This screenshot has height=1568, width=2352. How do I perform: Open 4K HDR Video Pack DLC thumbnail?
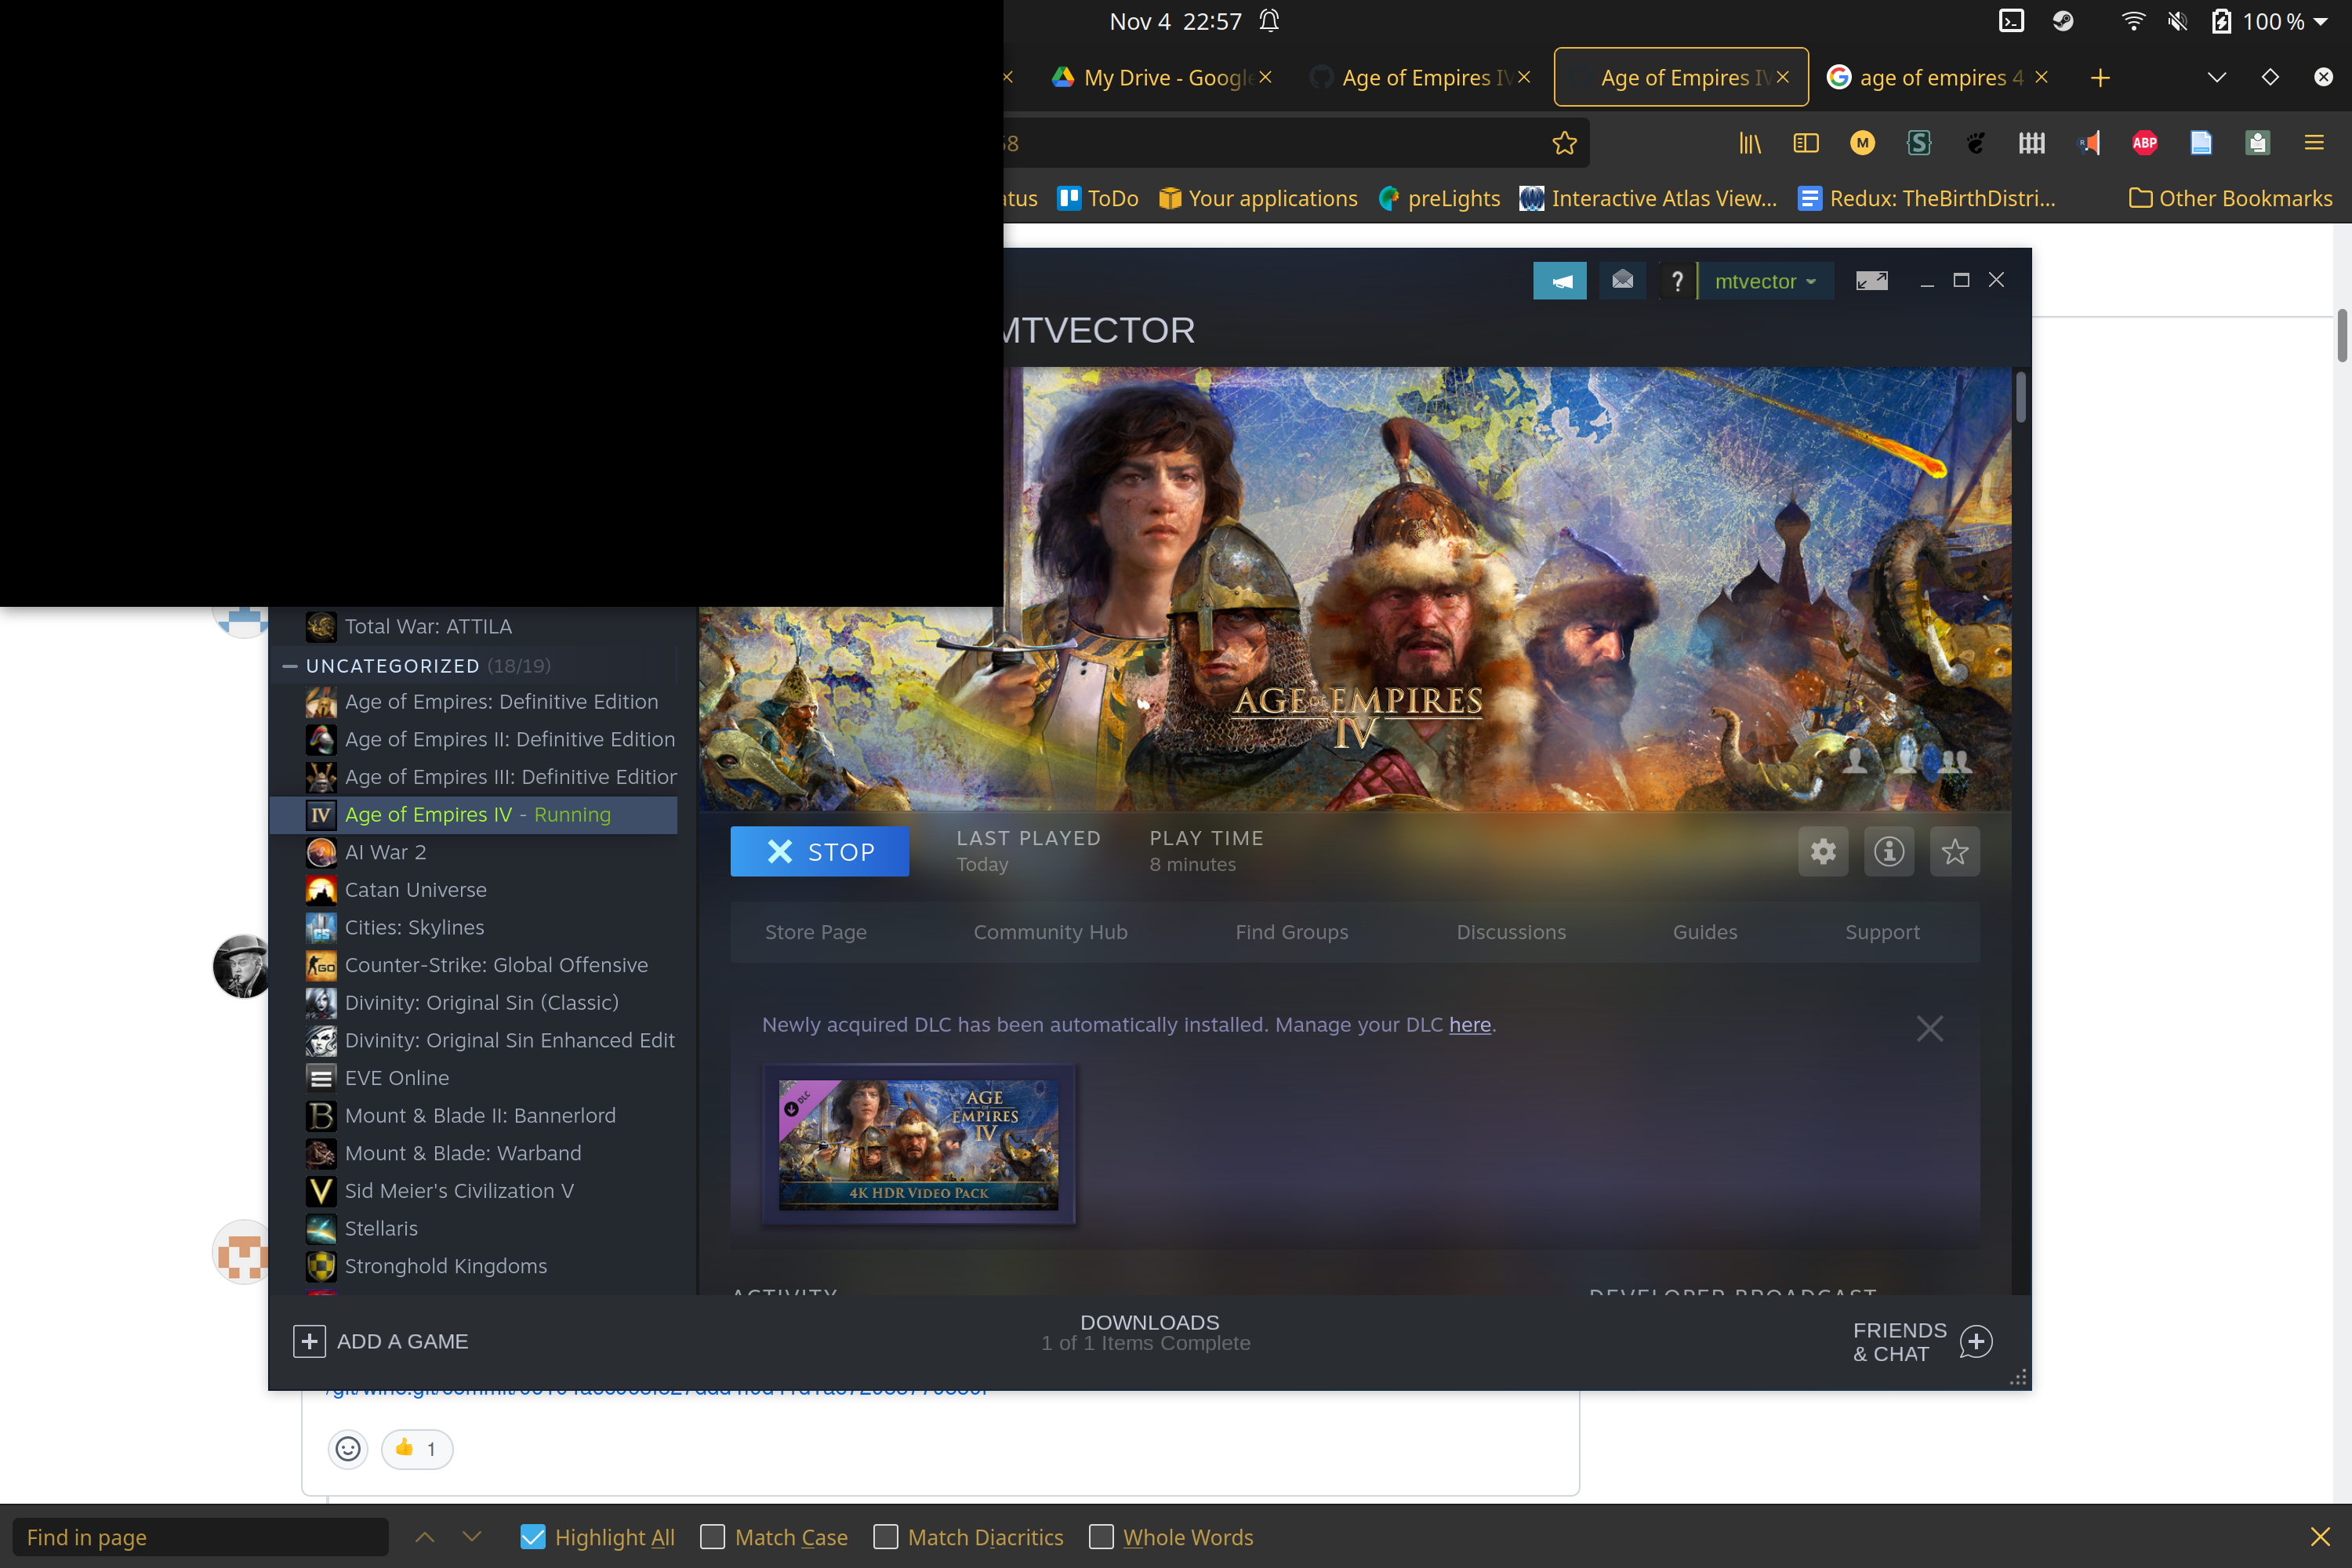coord(919,1144)
